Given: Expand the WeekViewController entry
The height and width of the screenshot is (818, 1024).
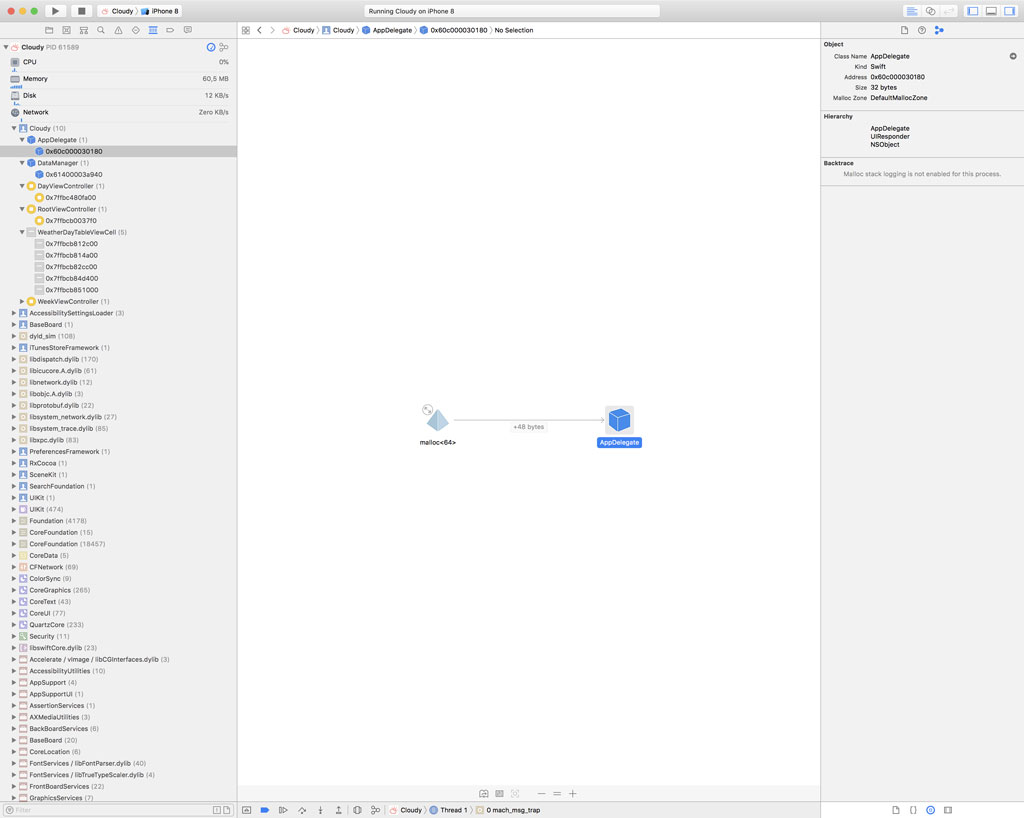Looking at the screenshot, I should tap(22, 301).
